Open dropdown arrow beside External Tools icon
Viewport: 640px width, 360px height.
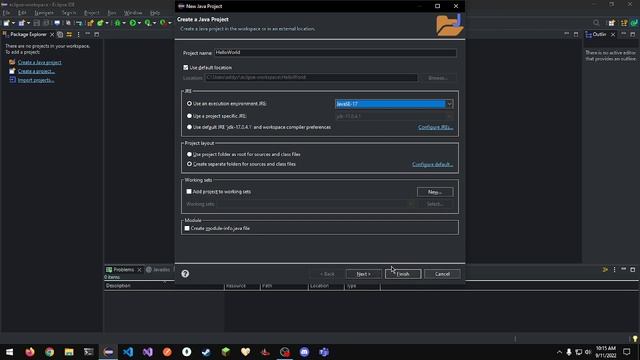click(170, 23)
